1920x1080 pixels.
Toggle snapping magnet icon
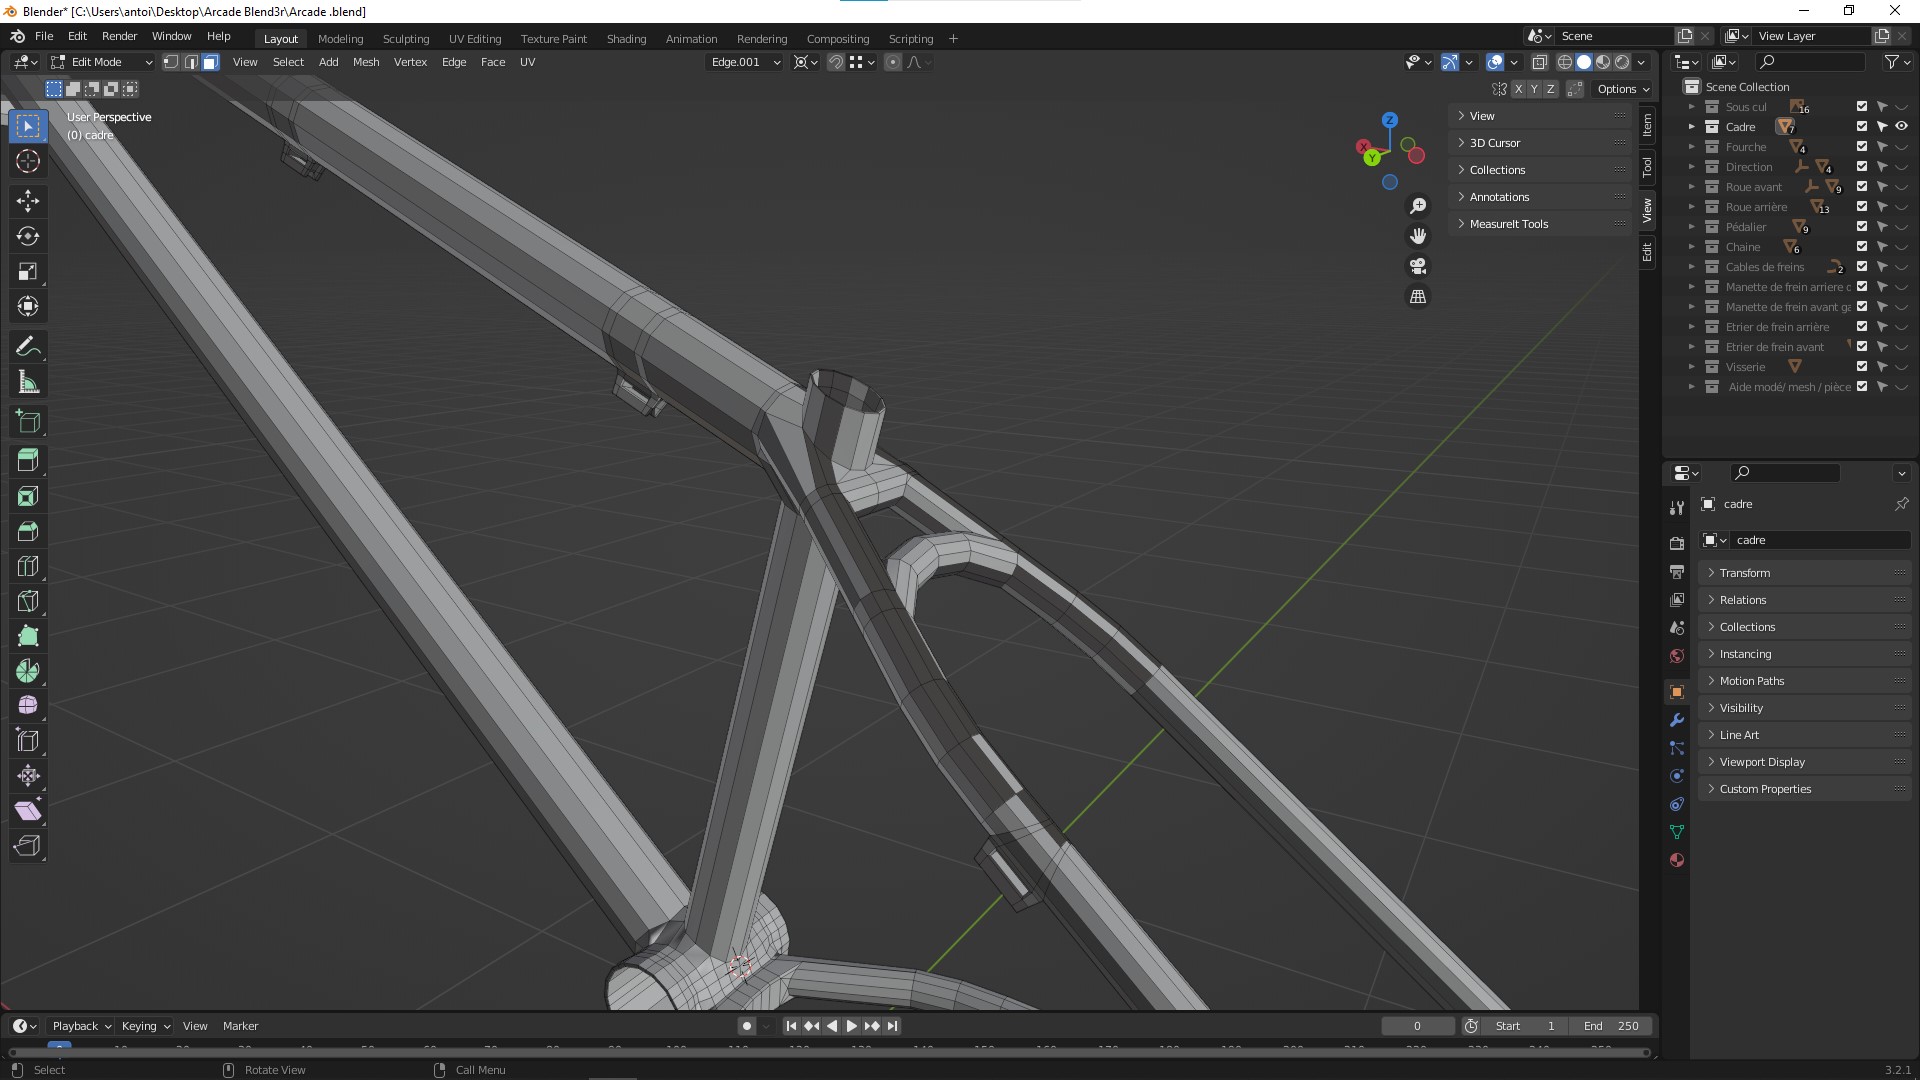(x=836, y=62)
